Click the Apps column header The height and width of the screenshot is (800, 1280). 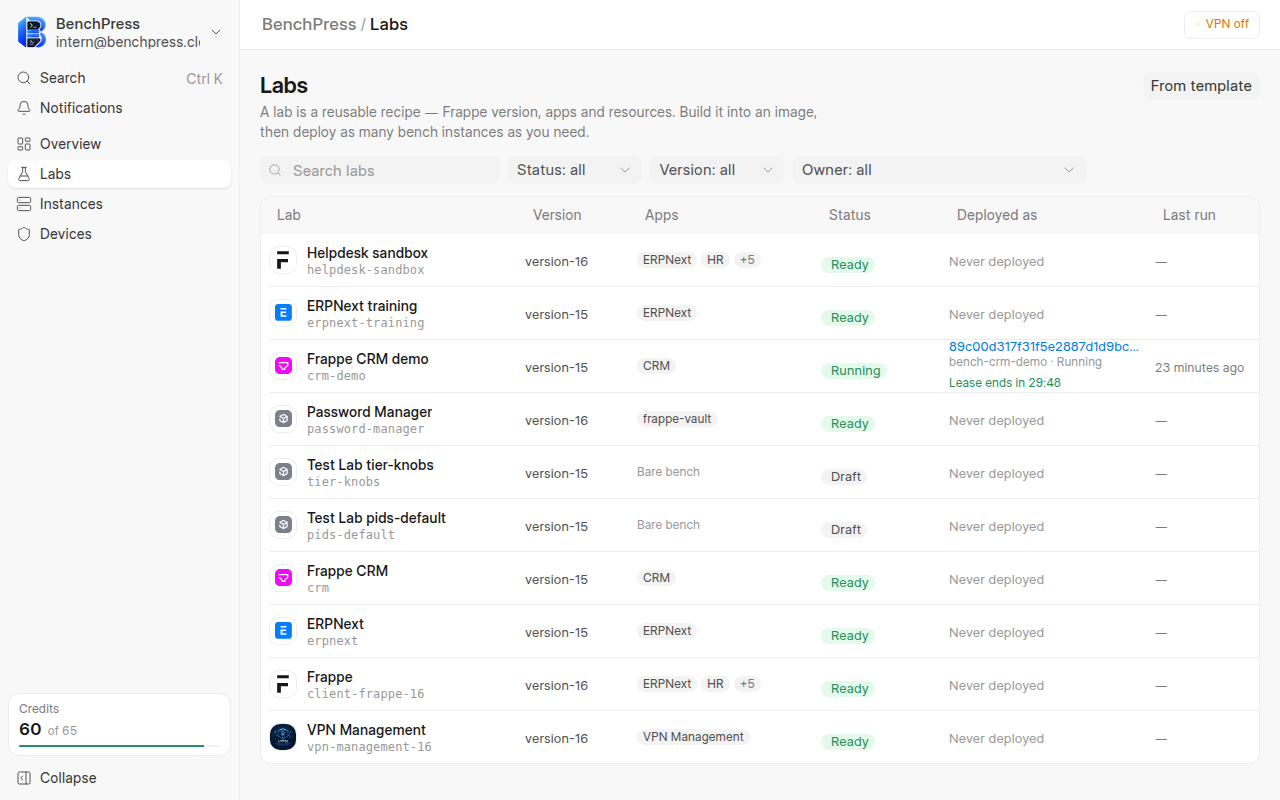pyautogui.click(x=662, y=215)
